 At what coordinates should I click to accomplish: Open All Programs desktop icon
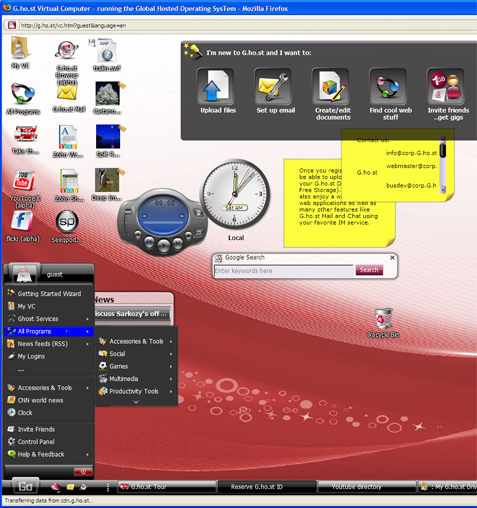[x=22, y=93]
